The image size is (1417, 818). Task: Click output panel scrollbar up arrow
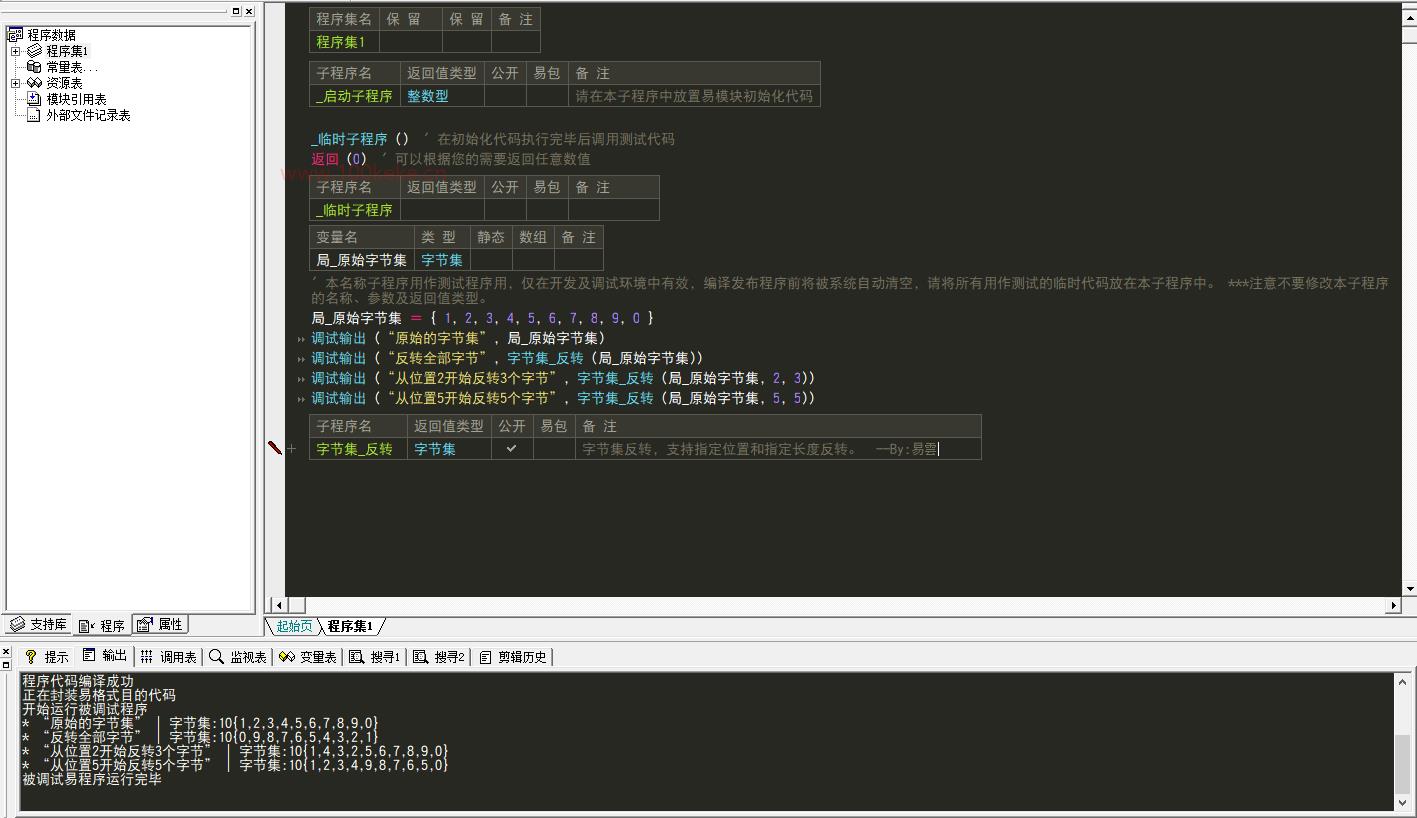pyautogui.click(x=1403, y=682)
